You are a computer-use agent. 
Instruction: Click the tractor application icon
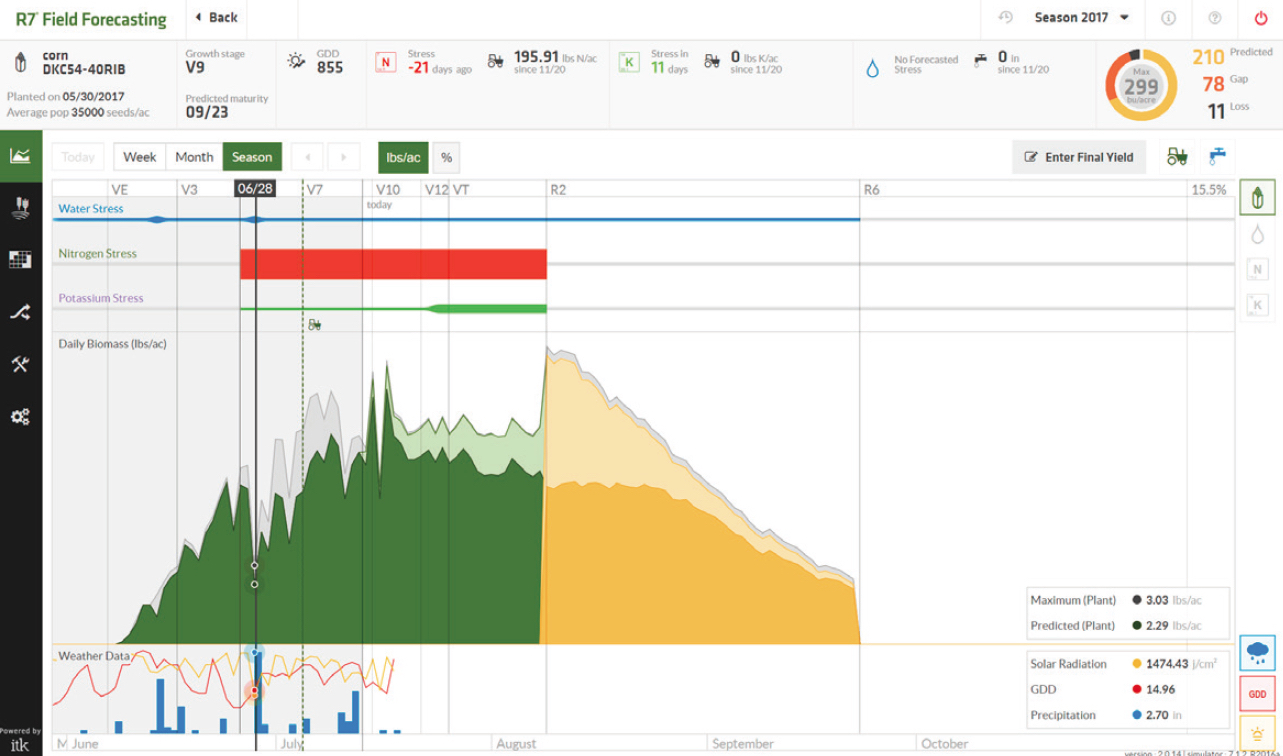pyautogui.click(x=1177, y=157)
